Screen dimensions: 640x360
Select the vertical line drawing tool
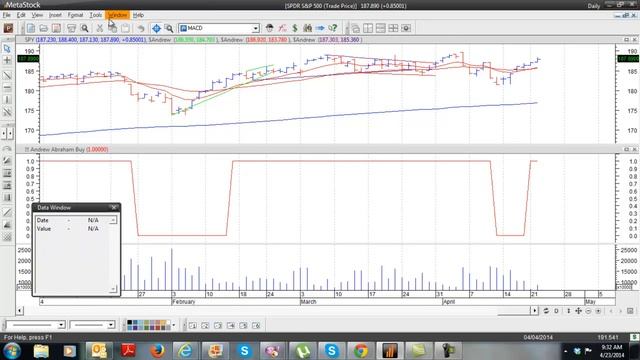[x=7, y=99]
